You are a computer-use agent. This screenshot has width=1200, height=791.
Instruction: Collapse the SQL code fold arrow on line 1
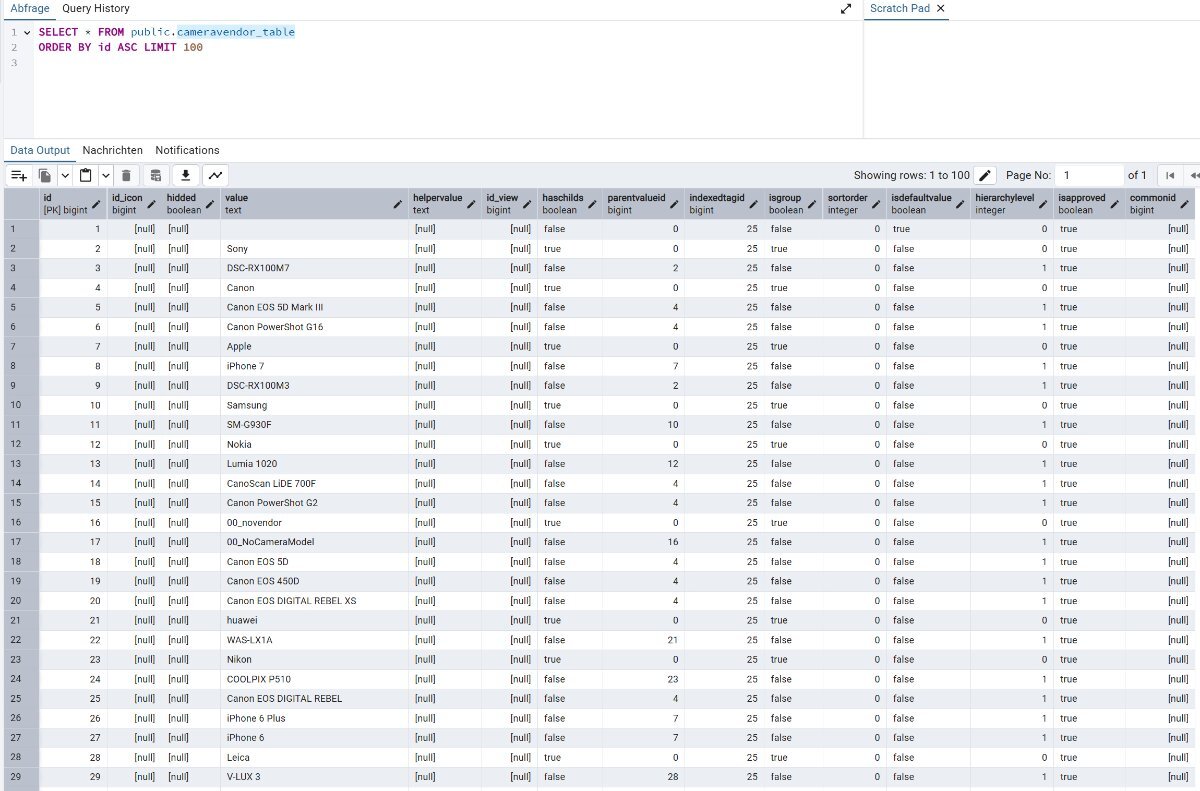click(x=27, y=32)
